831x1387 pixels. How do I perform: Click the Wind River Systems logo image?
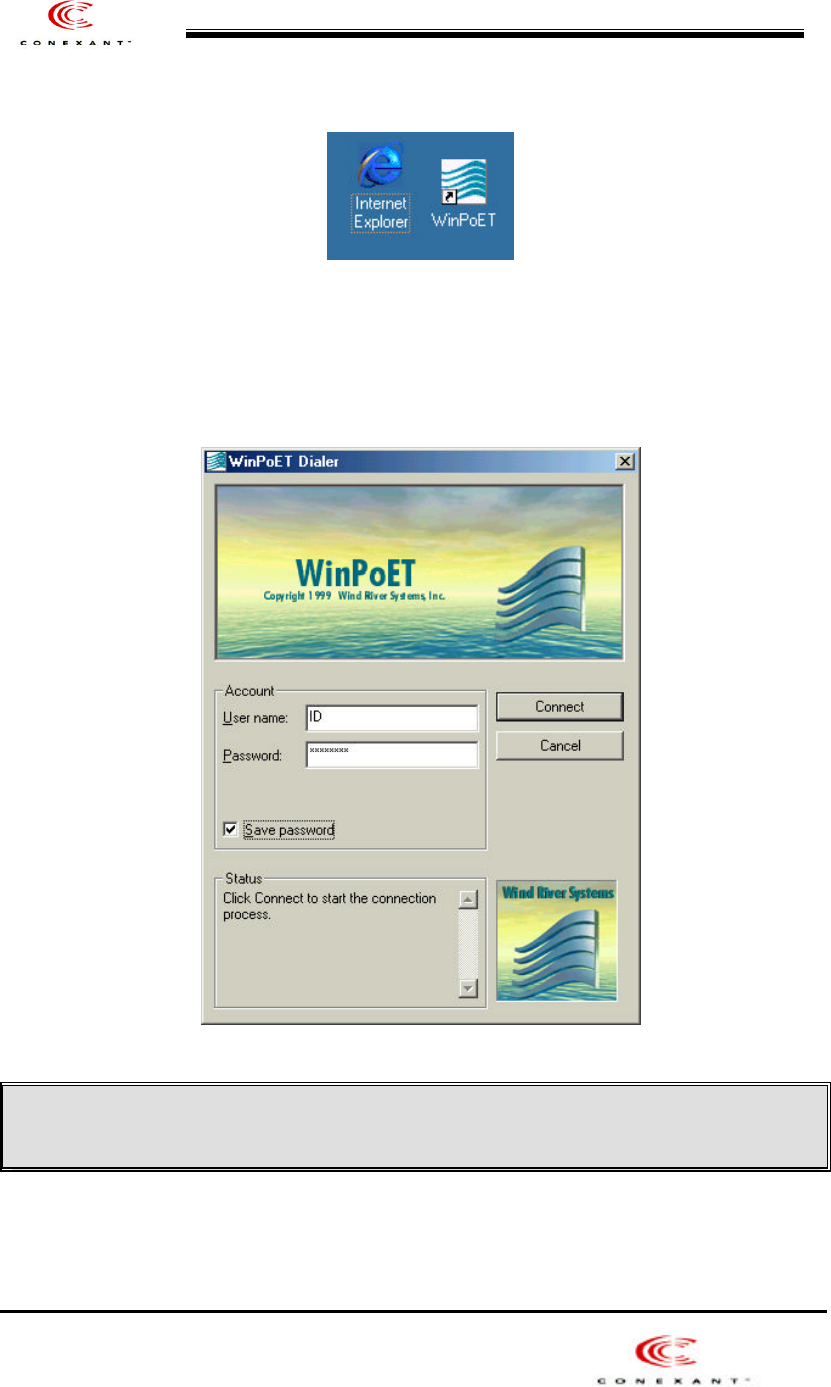point(557,940)
